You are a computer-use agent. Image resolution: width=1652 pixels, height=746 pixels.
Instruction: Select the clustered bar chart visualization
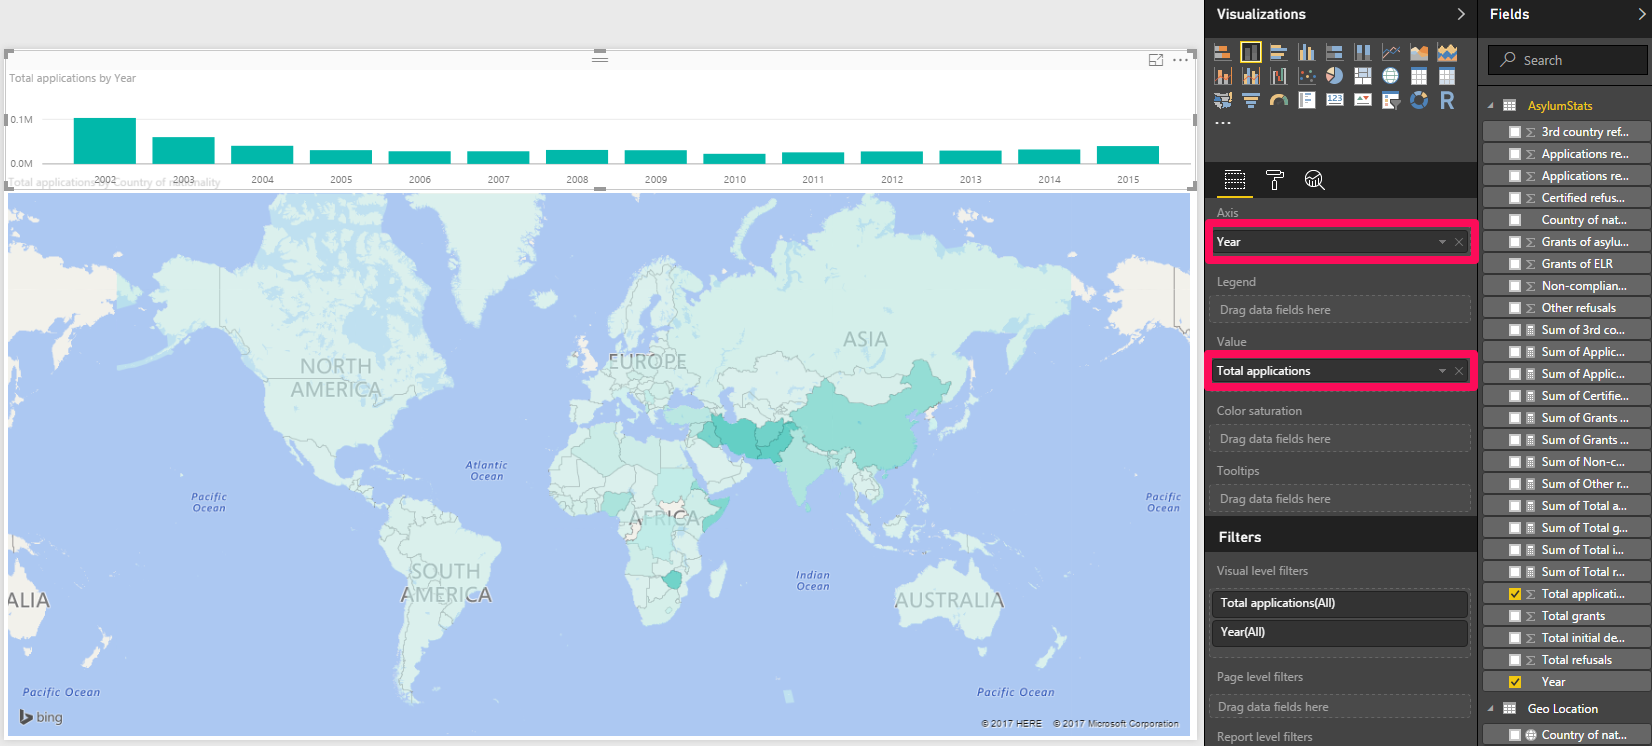click(x=1278, y=52)
